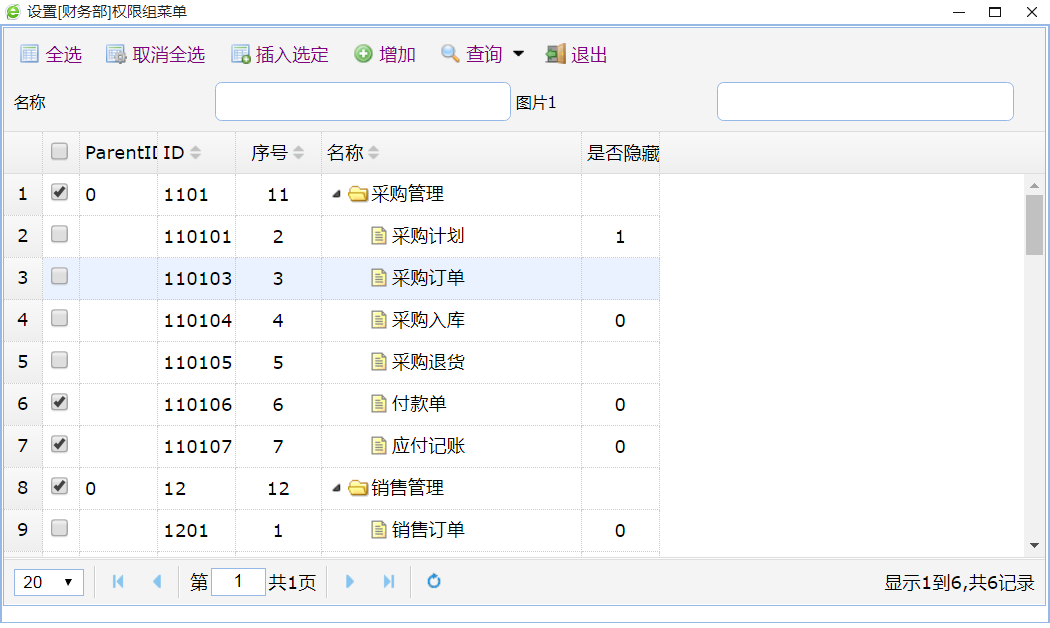This screenshot has height=628, width=1050.
Task: Open the page size 20 dropdown
Action: [49, 582]
